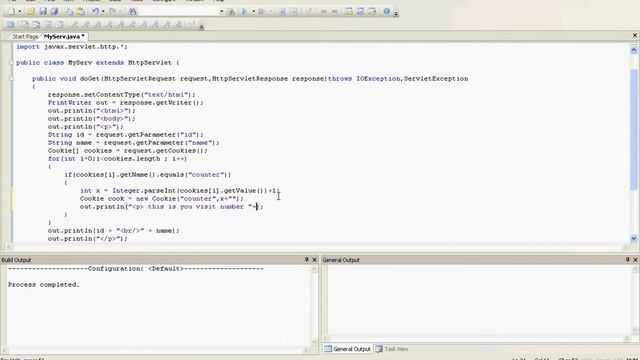
Task: Close the General Output panel
Action: pyautogui.click(x=635, y=260)
